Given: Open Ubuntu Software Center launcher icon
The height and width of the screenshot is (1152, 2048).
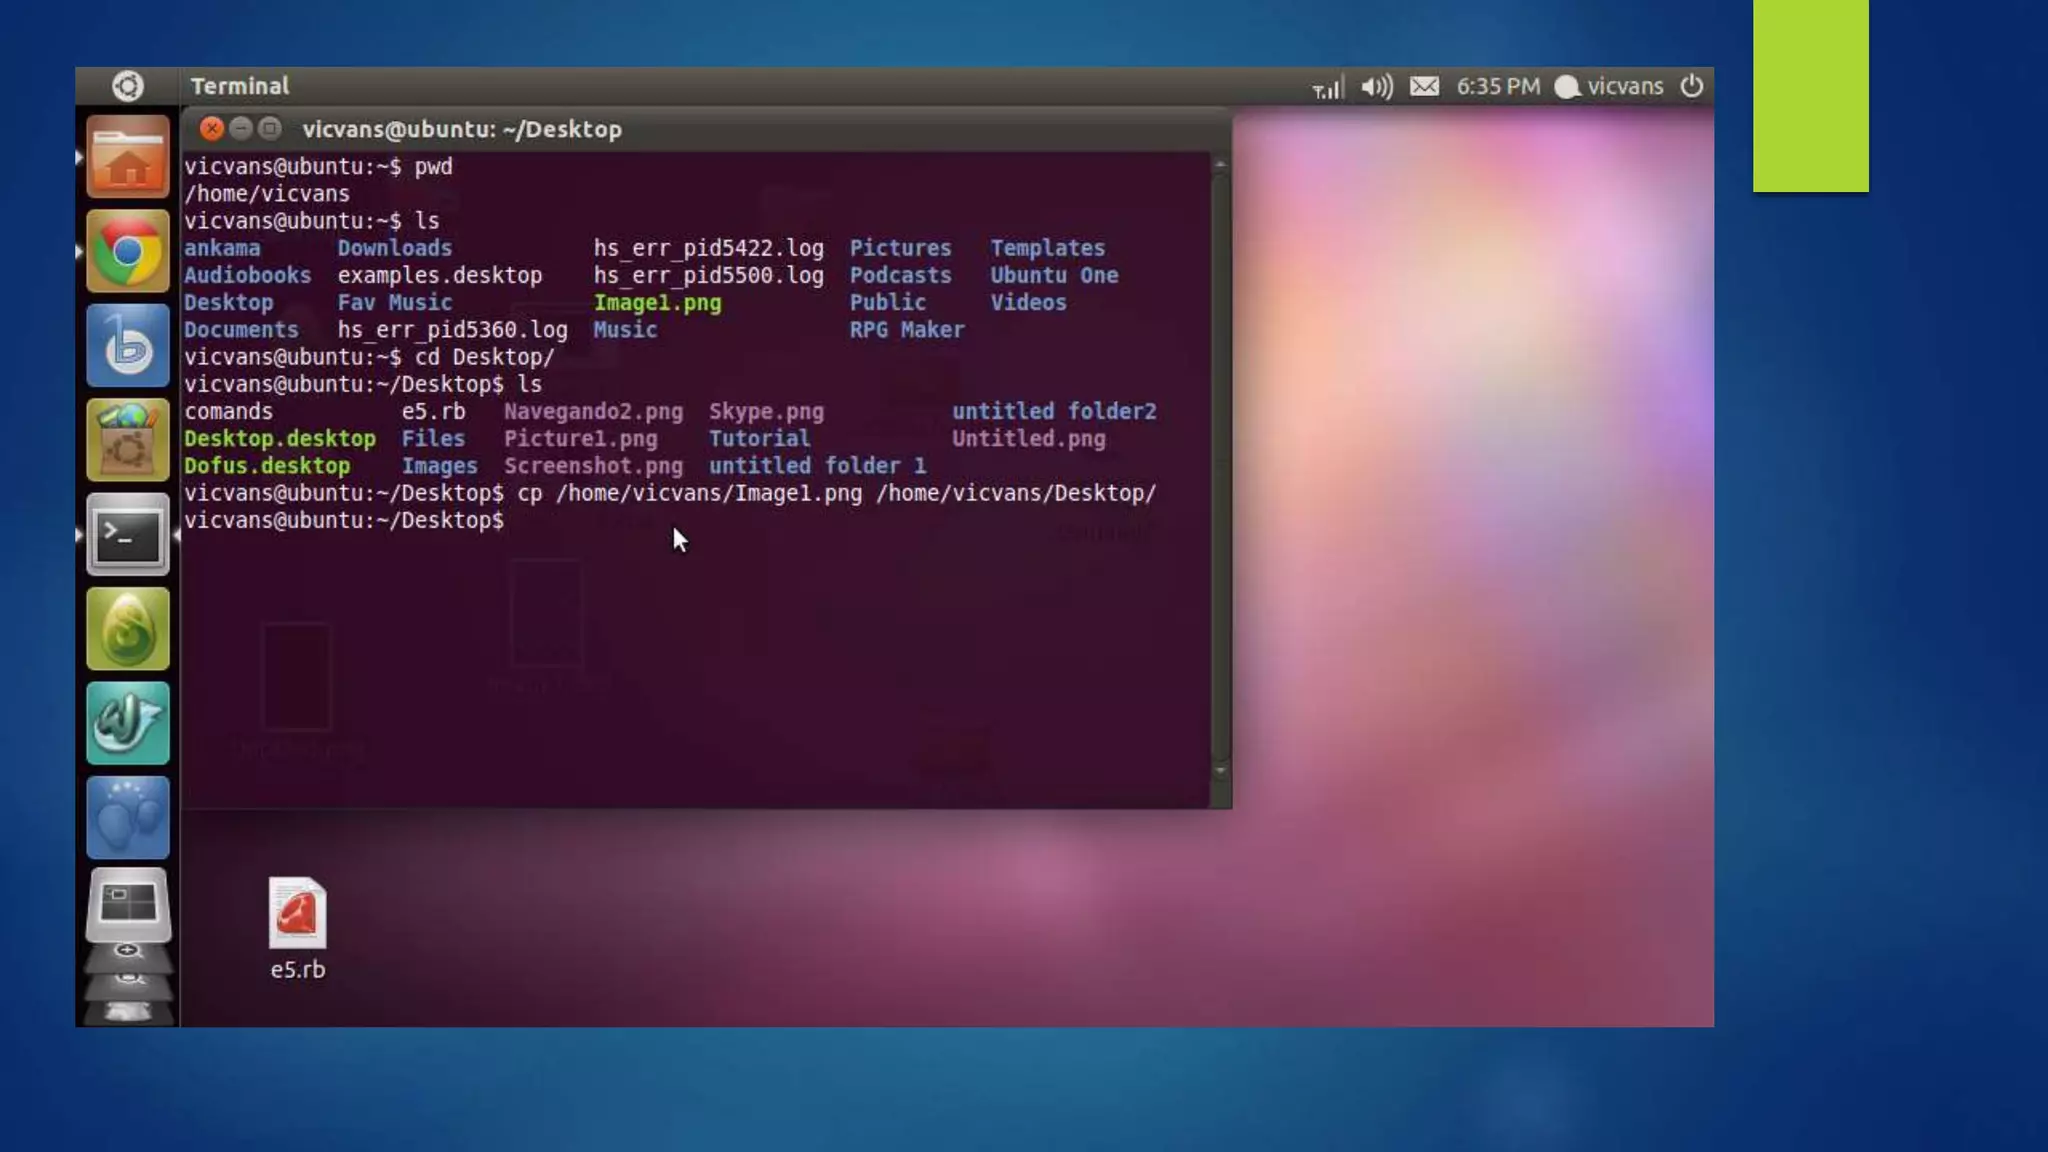Looking at the screenshot, I should (x=127, y=440).
